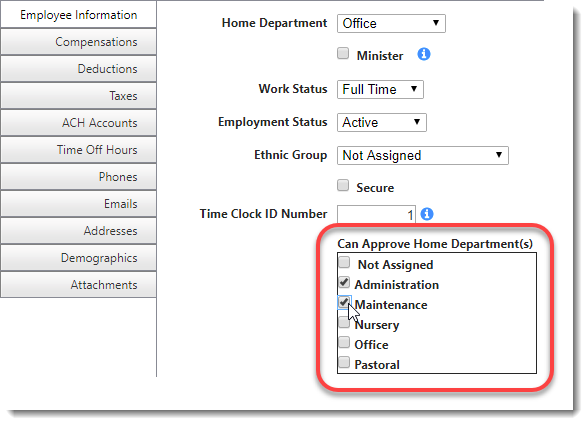
Task: Open the Home Department dropdown
Action: pos(391,24)
